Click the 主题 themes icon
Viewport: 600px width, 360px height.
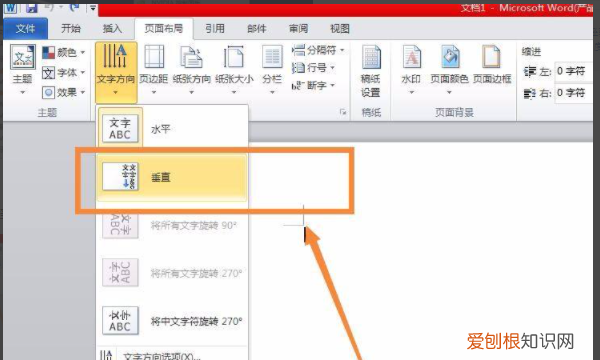point(23,57)
